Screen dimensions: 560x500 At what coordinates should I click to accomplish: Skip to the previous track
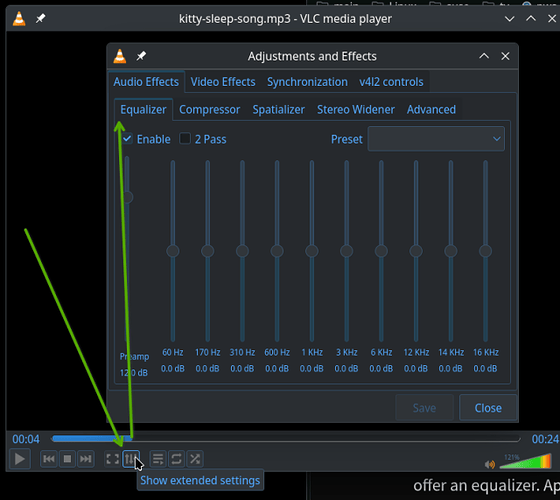(x=49, y=459)
